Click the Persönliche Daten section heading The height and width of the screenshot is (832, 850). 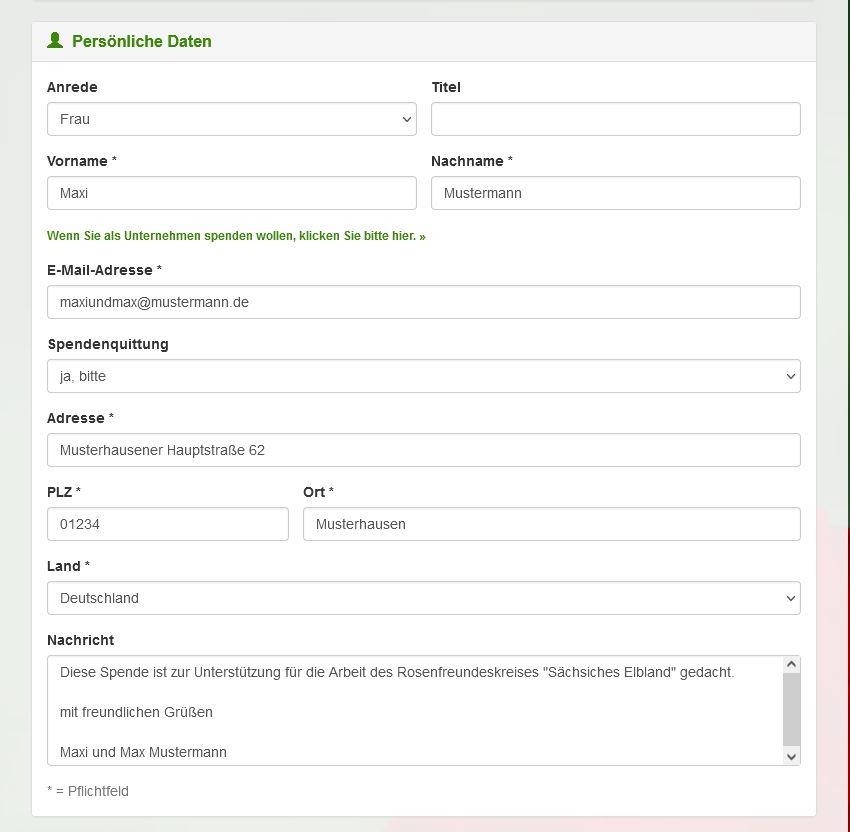(x=141, y=41)
